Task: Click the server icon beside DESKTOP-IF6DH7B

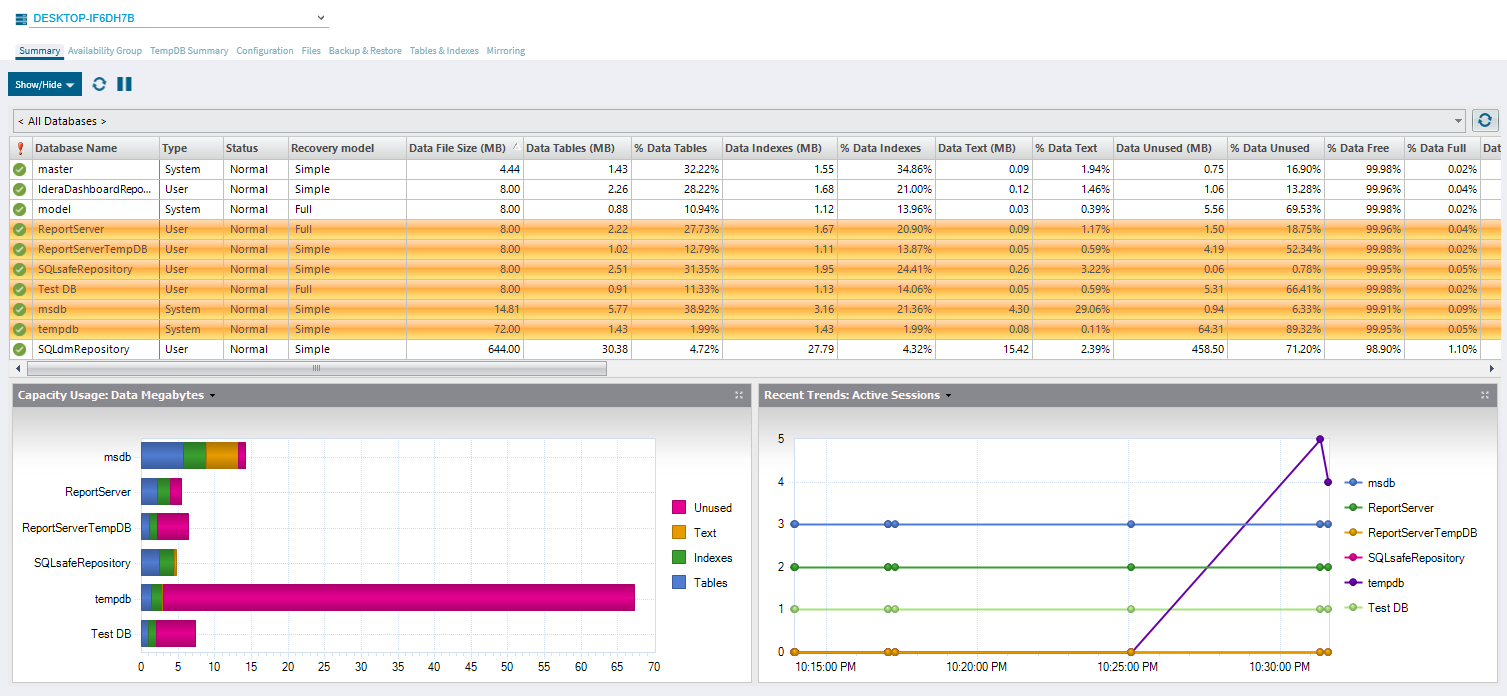Action: tap(22, 18)
